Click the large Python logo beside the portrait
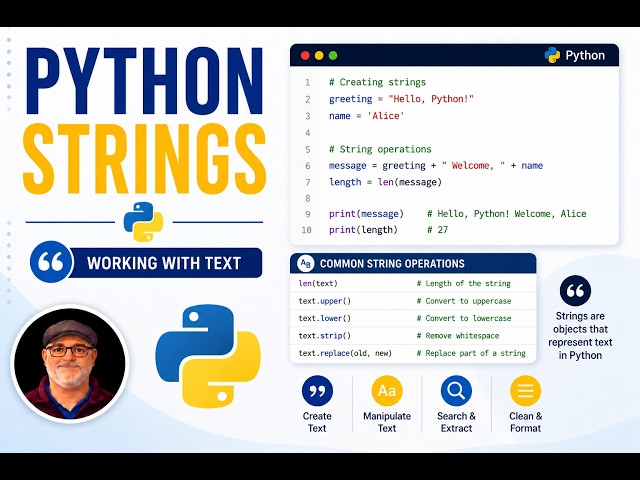Viewport: 640px width, 480px height. click(208, 356)
